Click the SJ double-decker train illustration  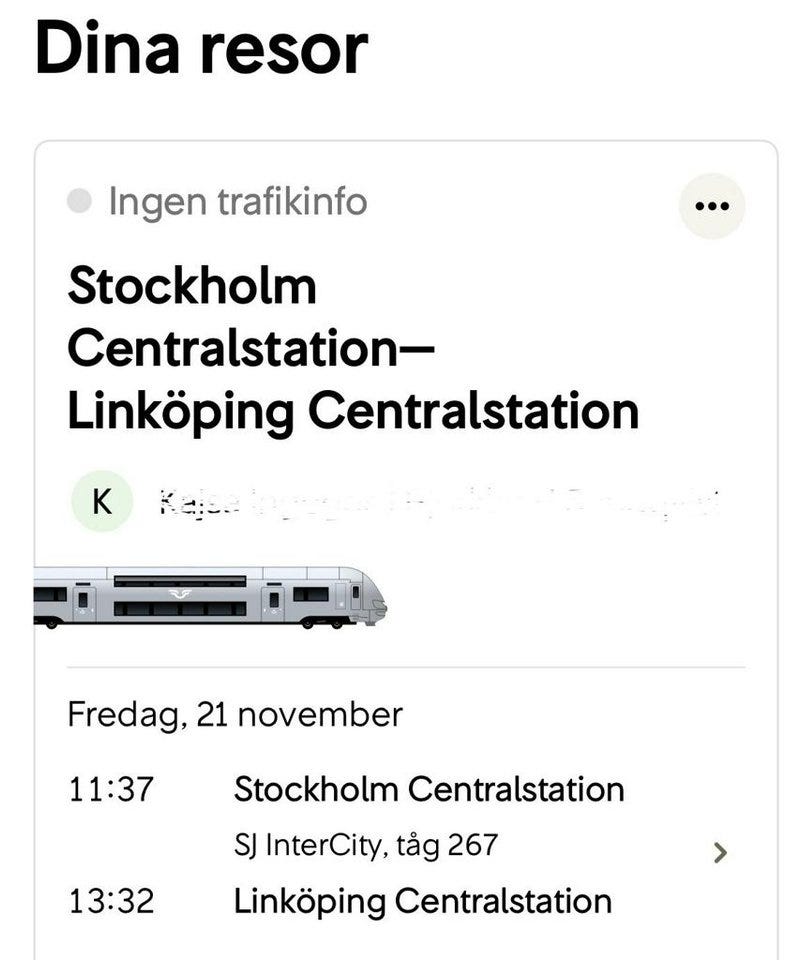[209, 597]
